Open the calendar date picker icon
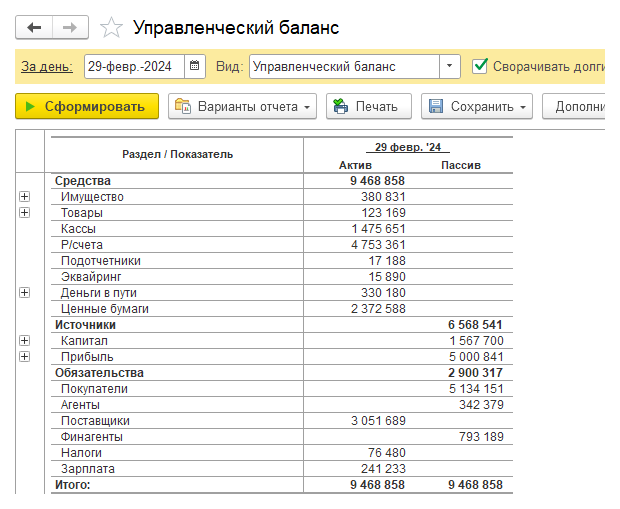620x509 pixels. click(x=195, y=66)
